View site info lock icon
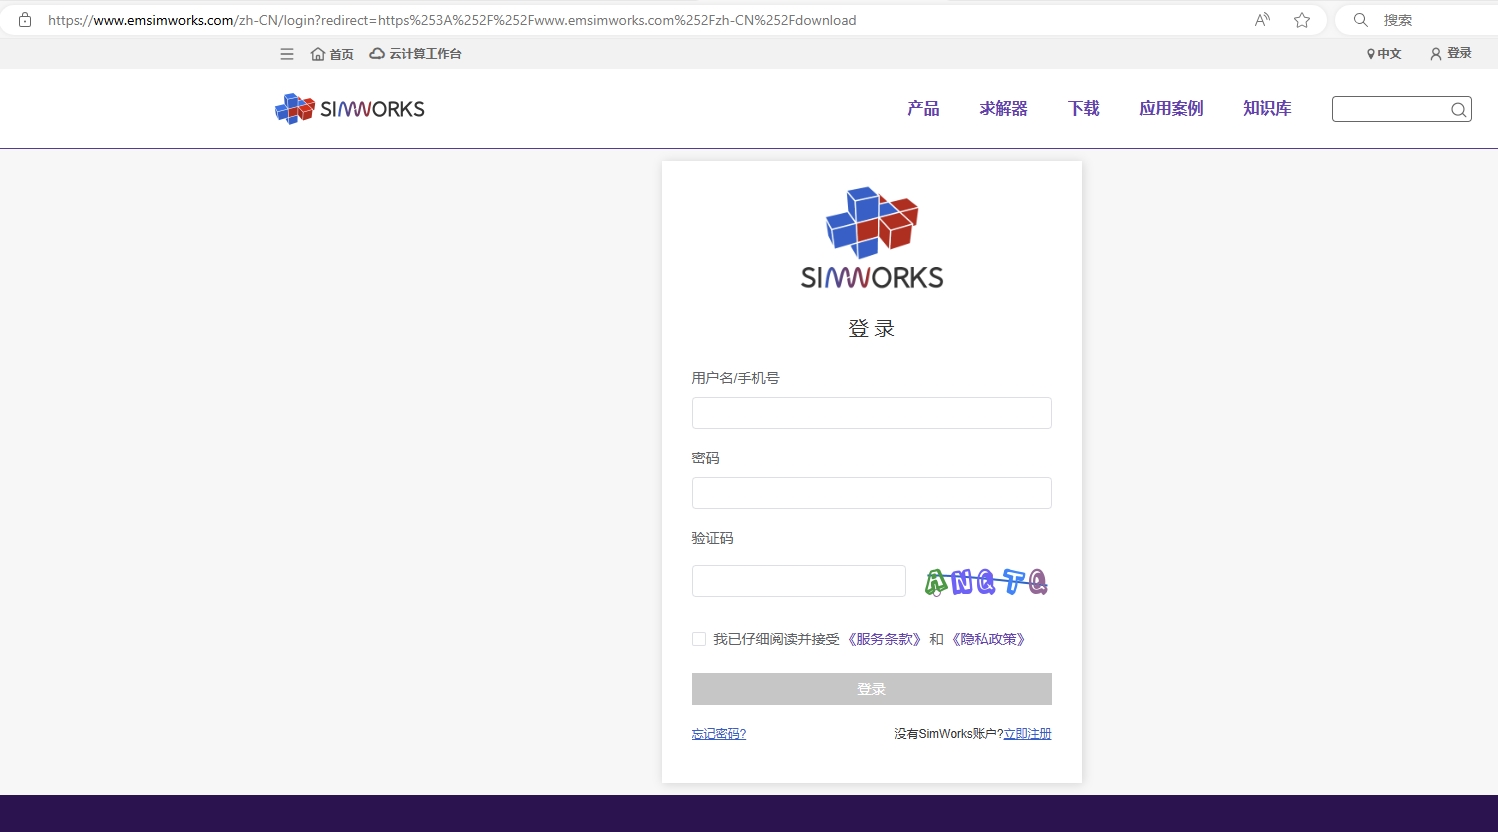1498x832 pixels. point(25,20)
